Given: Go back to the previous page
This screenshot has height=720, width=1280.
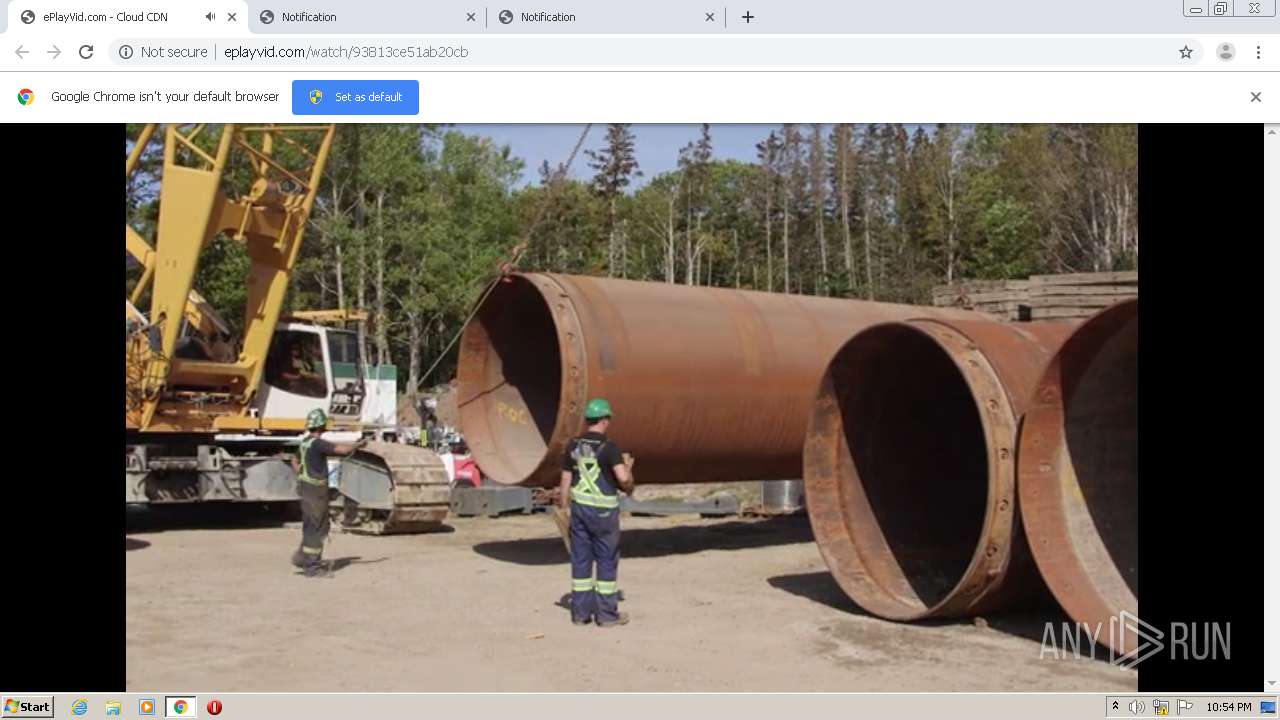Looking at the screenshot, I should [22, 52].
